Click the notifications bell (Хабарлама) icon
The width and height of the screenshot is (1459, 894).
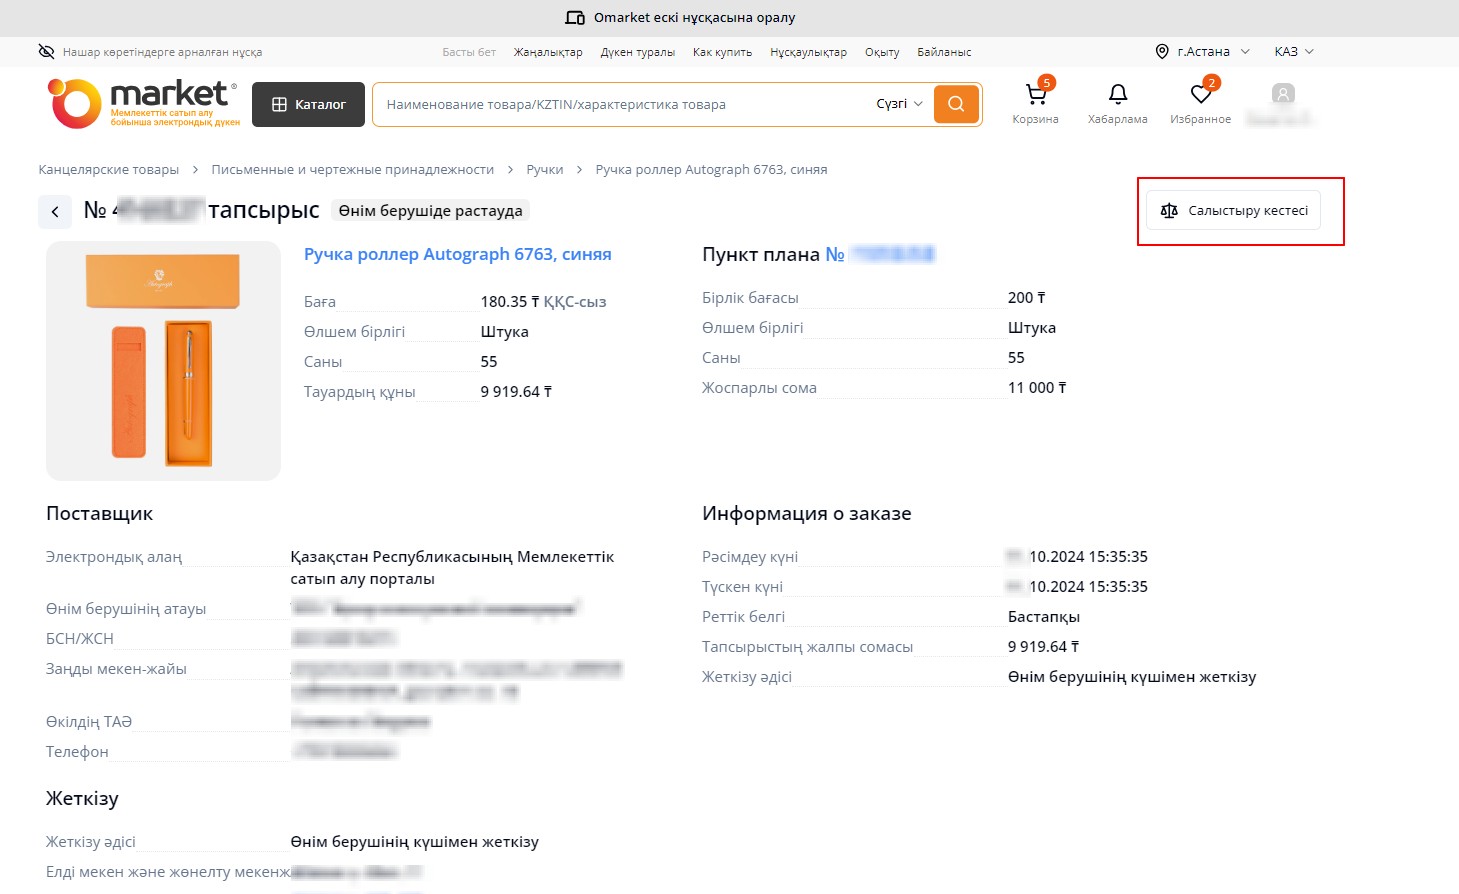(1117, 95)
